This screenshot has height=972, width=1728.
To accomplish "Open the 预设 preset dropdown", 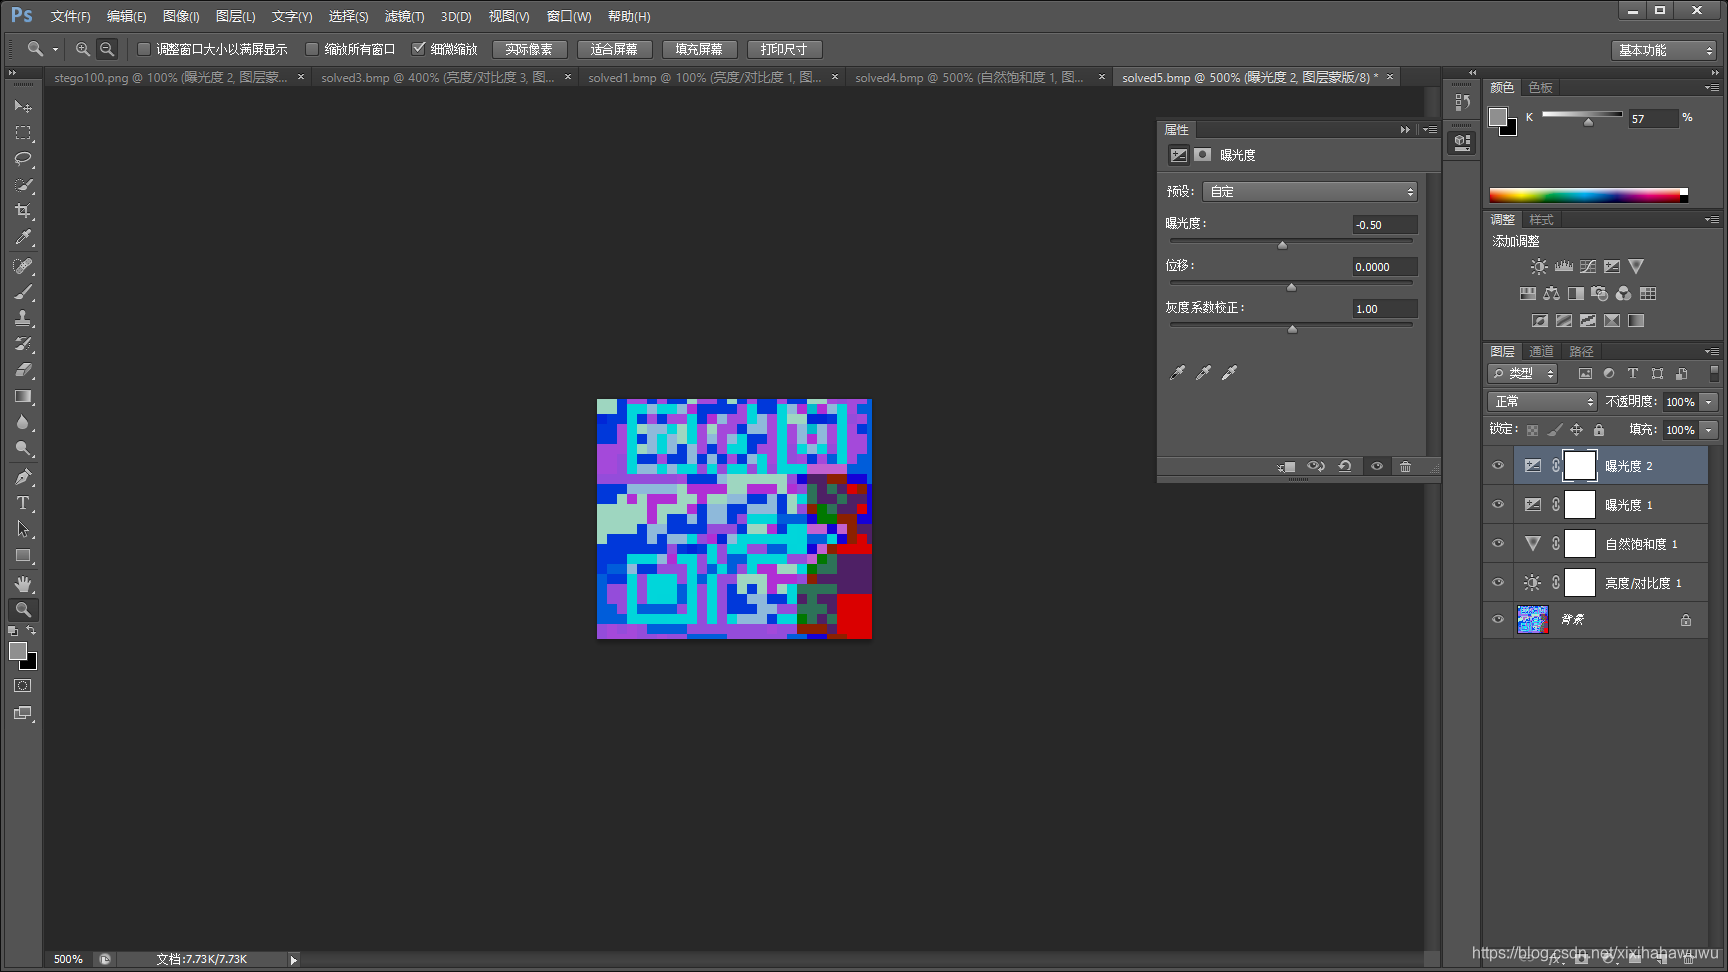I will pos(1310,191).
